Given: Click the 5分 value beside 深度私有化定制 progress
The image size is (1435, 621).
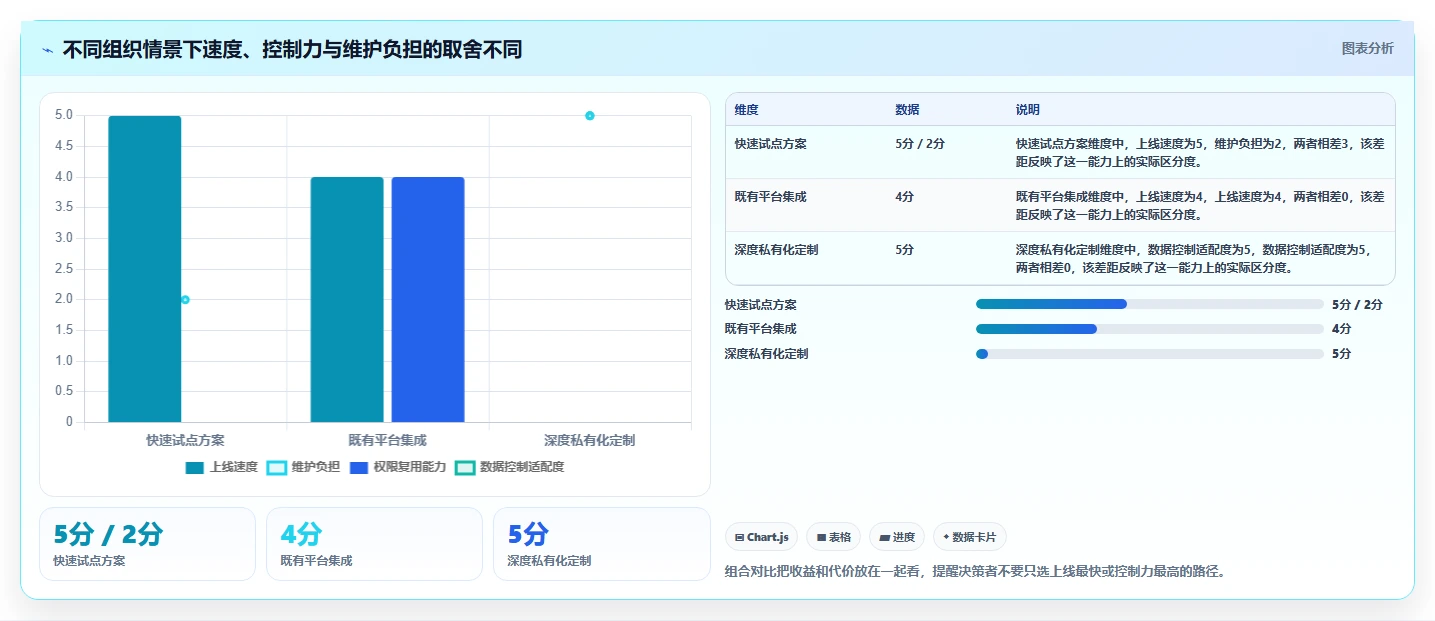Looking at the screenshot, I should click(x=1342, y=354).
